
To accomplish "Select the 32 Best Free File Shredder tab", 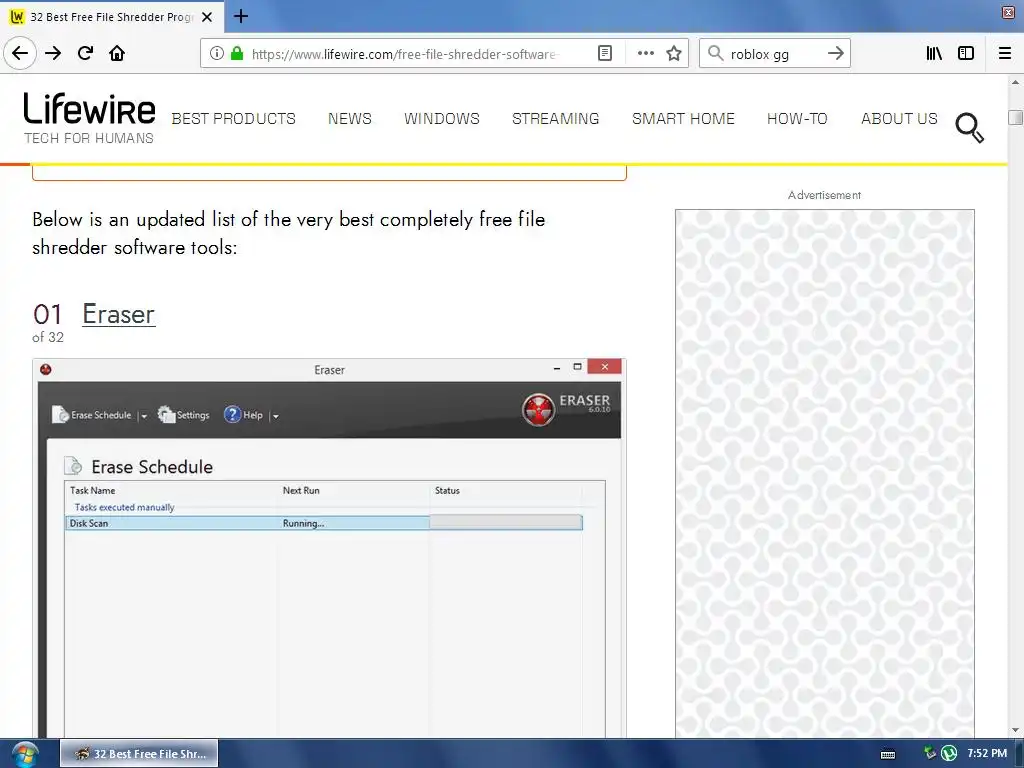I will (111, 17).
